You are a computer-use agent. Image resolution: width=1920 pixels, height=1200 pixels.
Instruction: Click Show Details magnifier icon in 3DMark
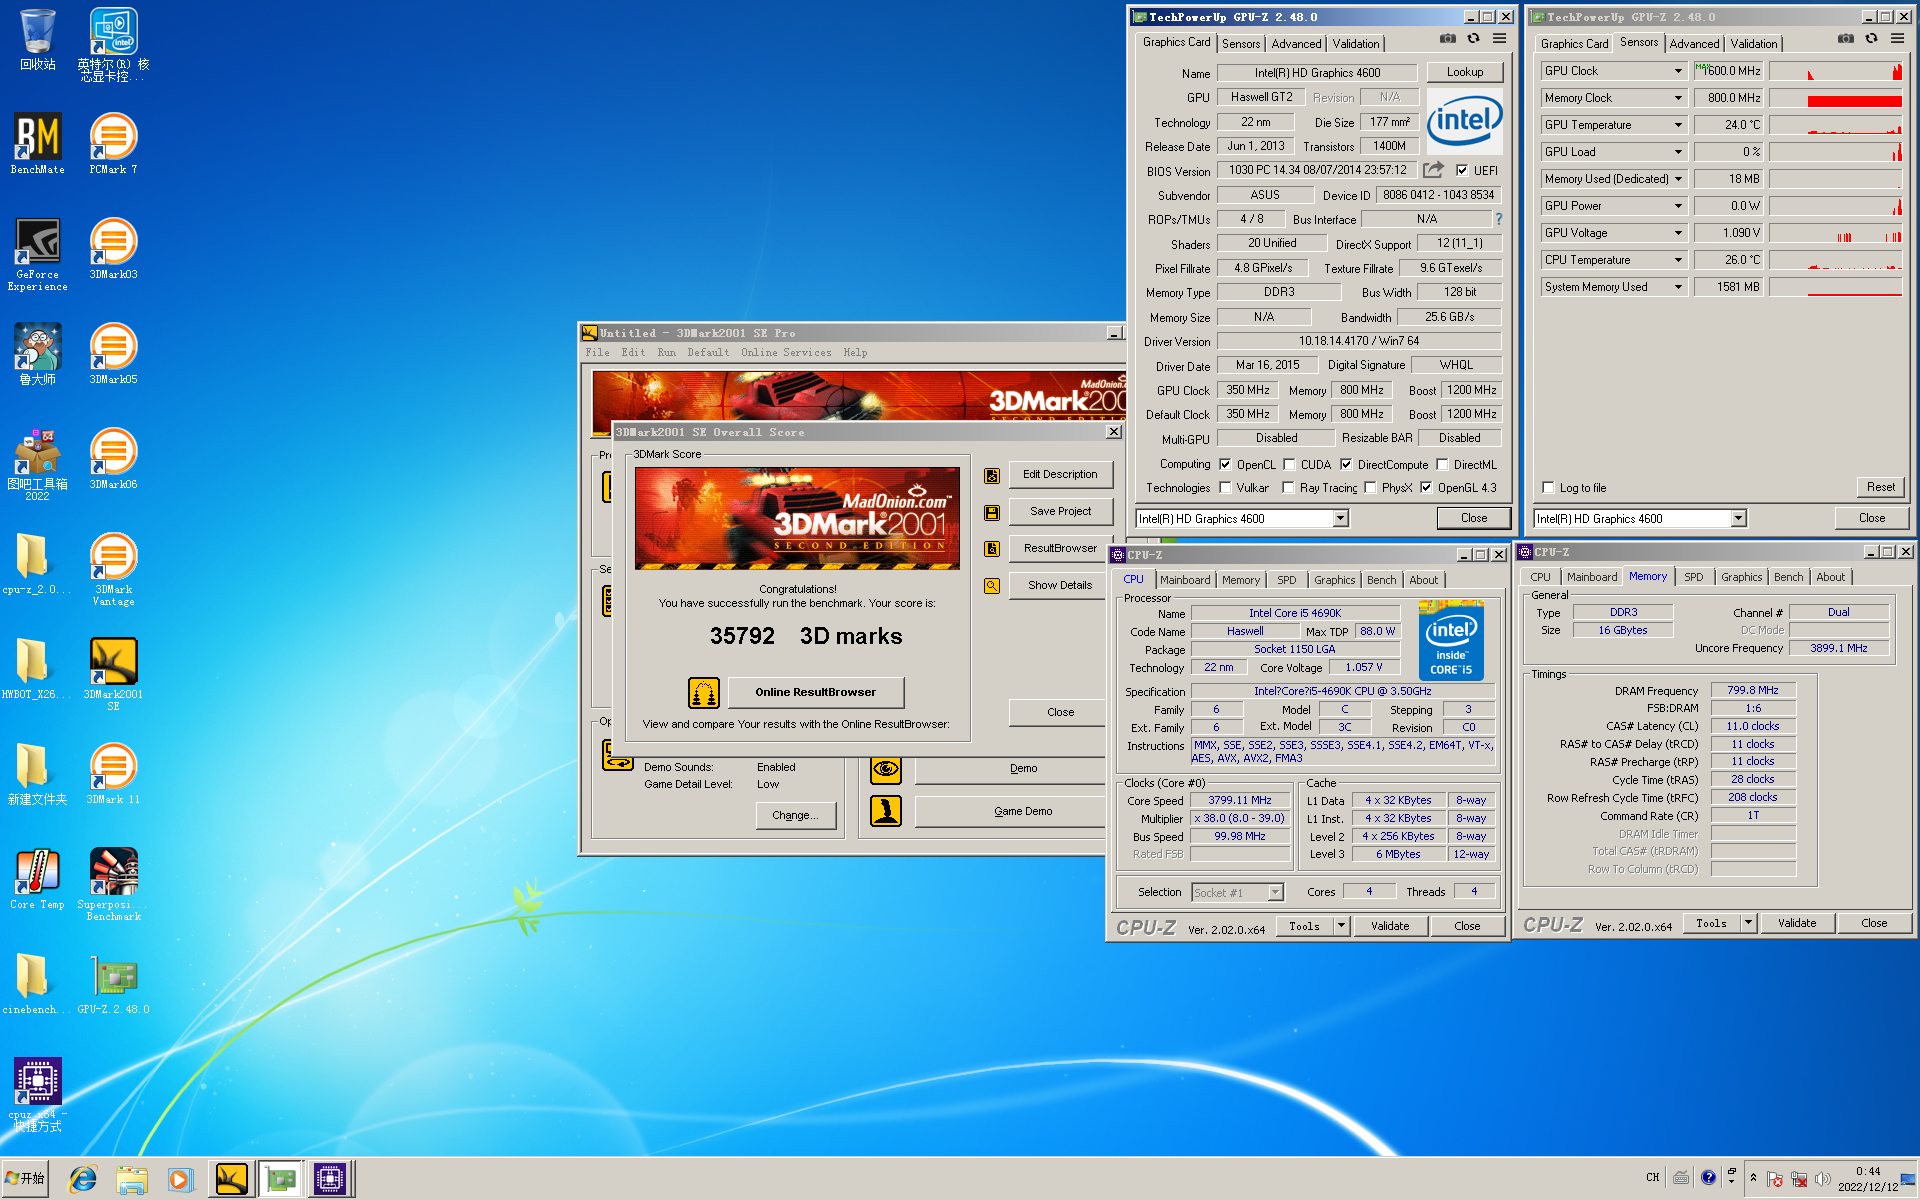(992, 586)
